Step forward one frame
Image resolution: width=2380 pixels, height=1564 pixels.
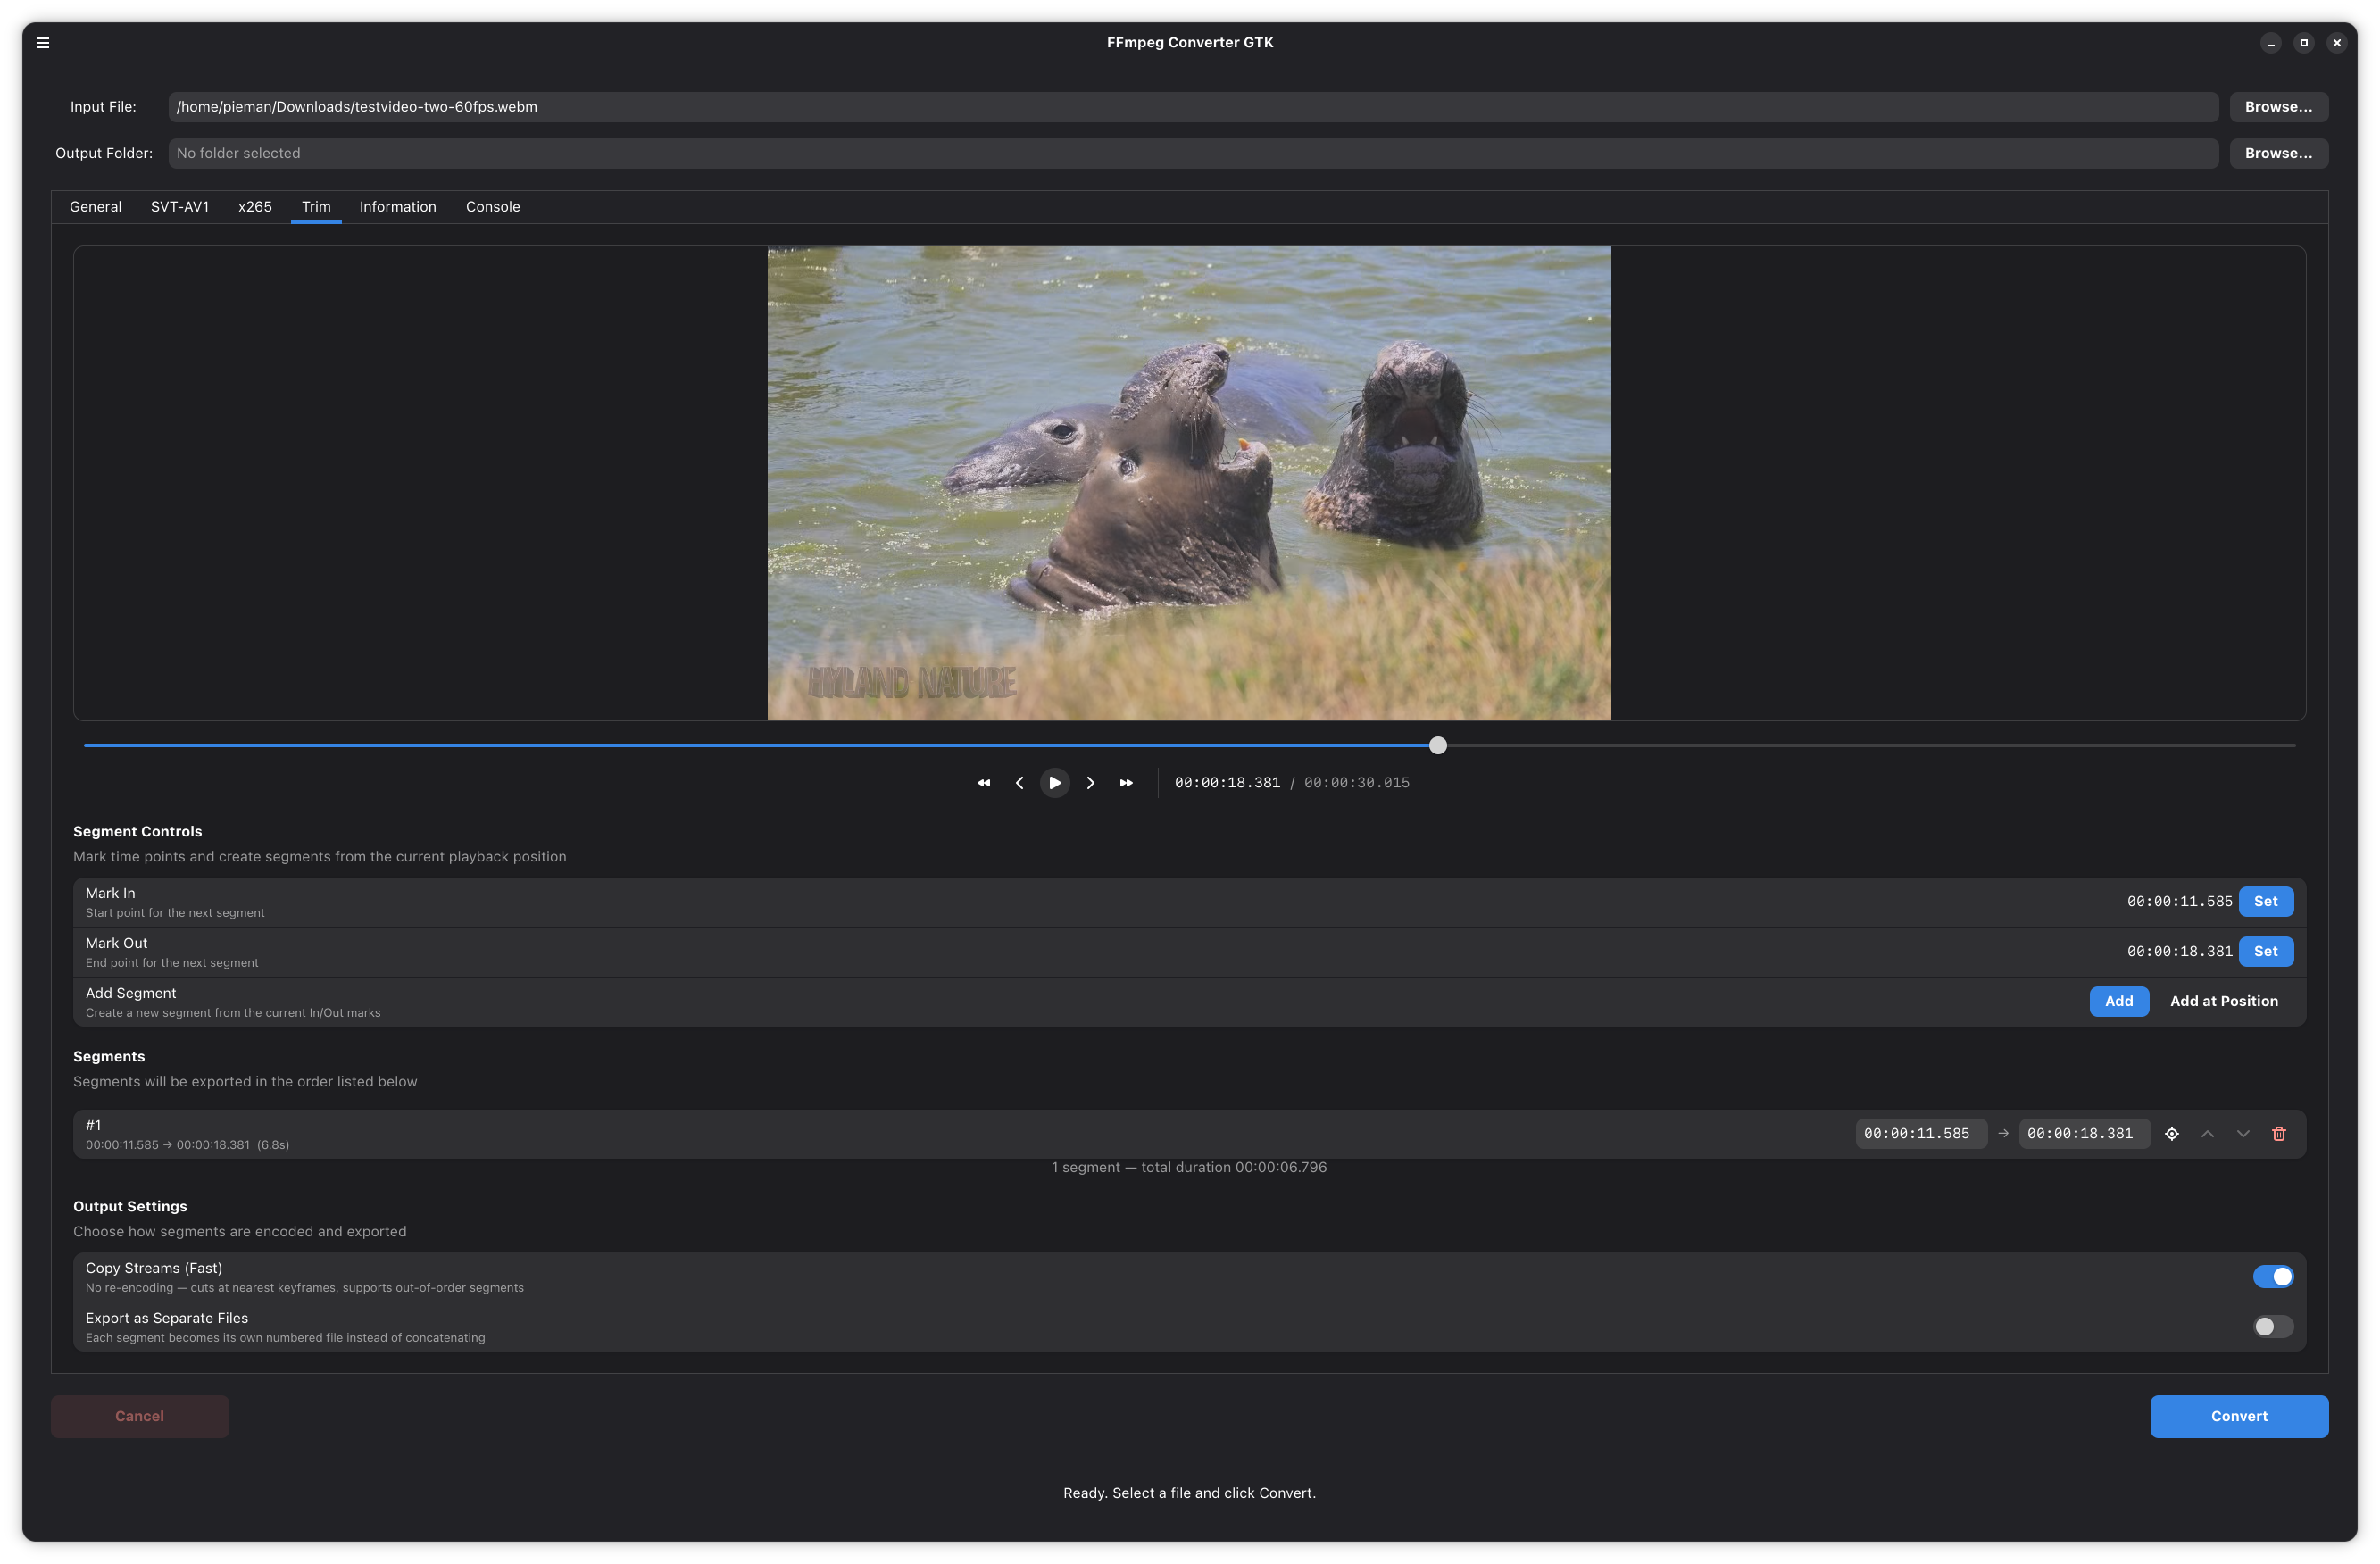[1090, 783]
